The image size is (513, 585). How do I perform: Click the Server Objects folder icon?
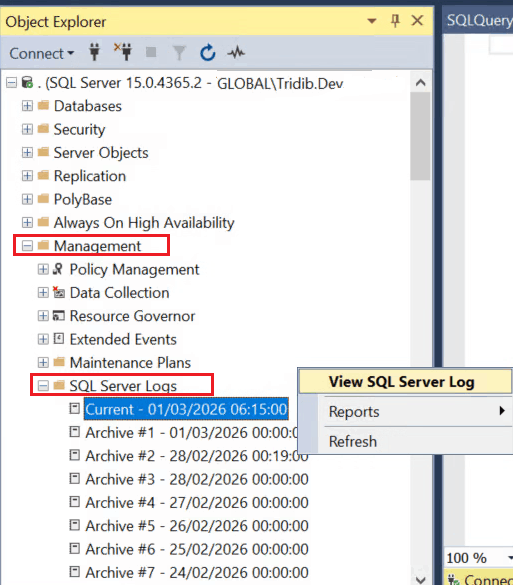[43, 152]
